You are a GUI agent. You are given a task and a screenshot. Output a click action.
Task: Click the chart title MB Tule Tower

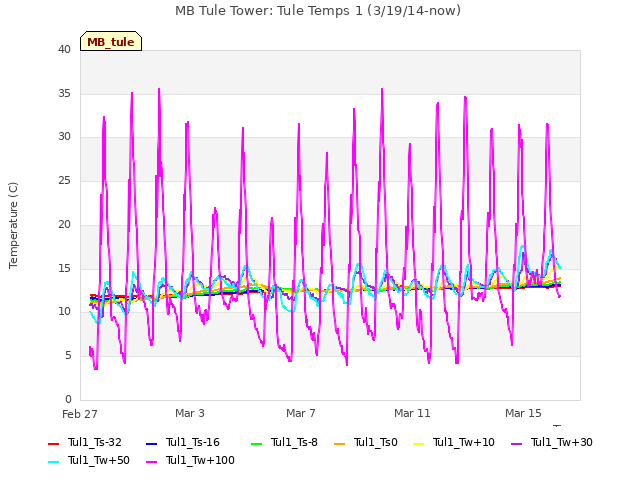318,11
